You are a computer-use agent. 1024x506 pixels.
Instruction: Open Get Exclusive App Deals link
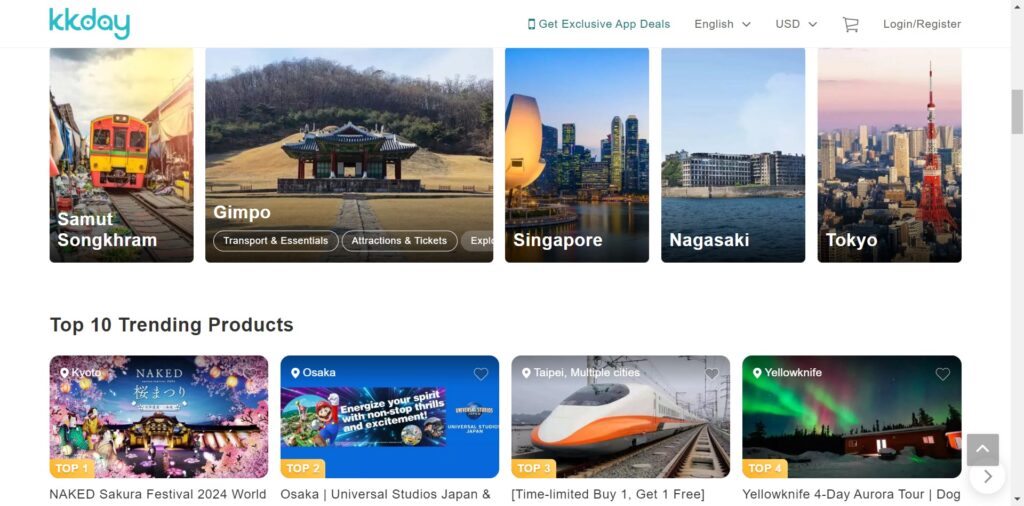click(599, 24)
